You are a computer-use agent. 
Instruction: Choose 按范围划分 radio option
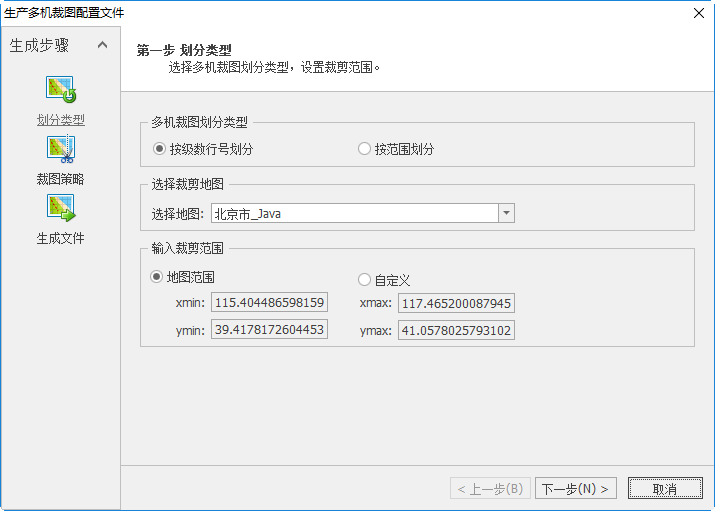point(364,149)
